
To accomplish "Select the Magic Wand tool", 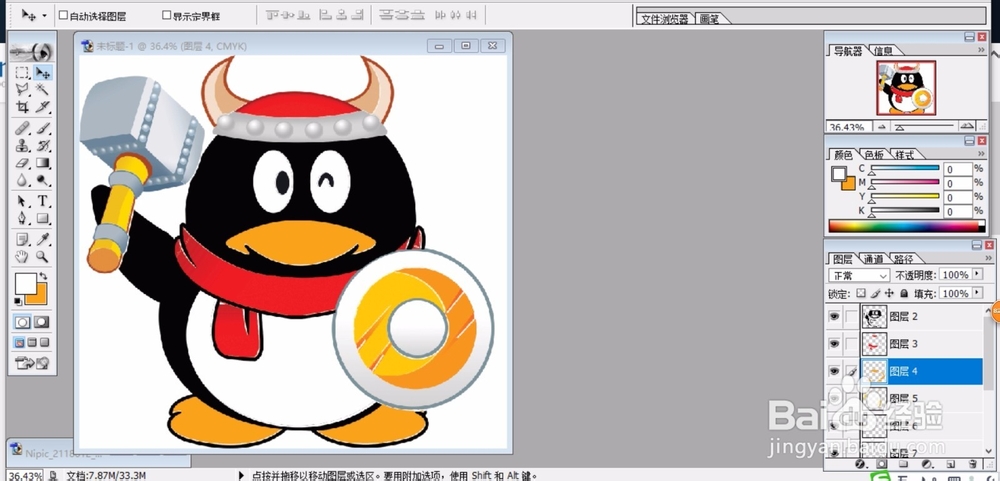I will coord(43,90).
